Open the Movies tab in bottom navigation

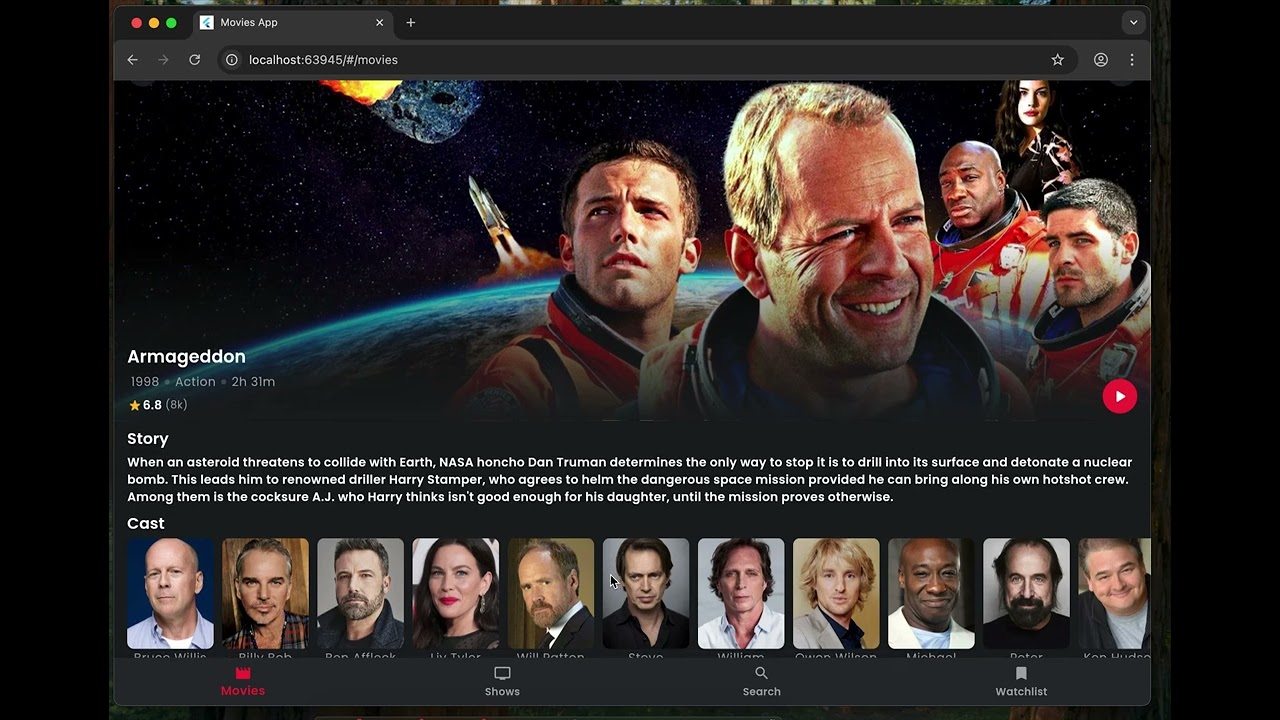[x=243, y=681]
